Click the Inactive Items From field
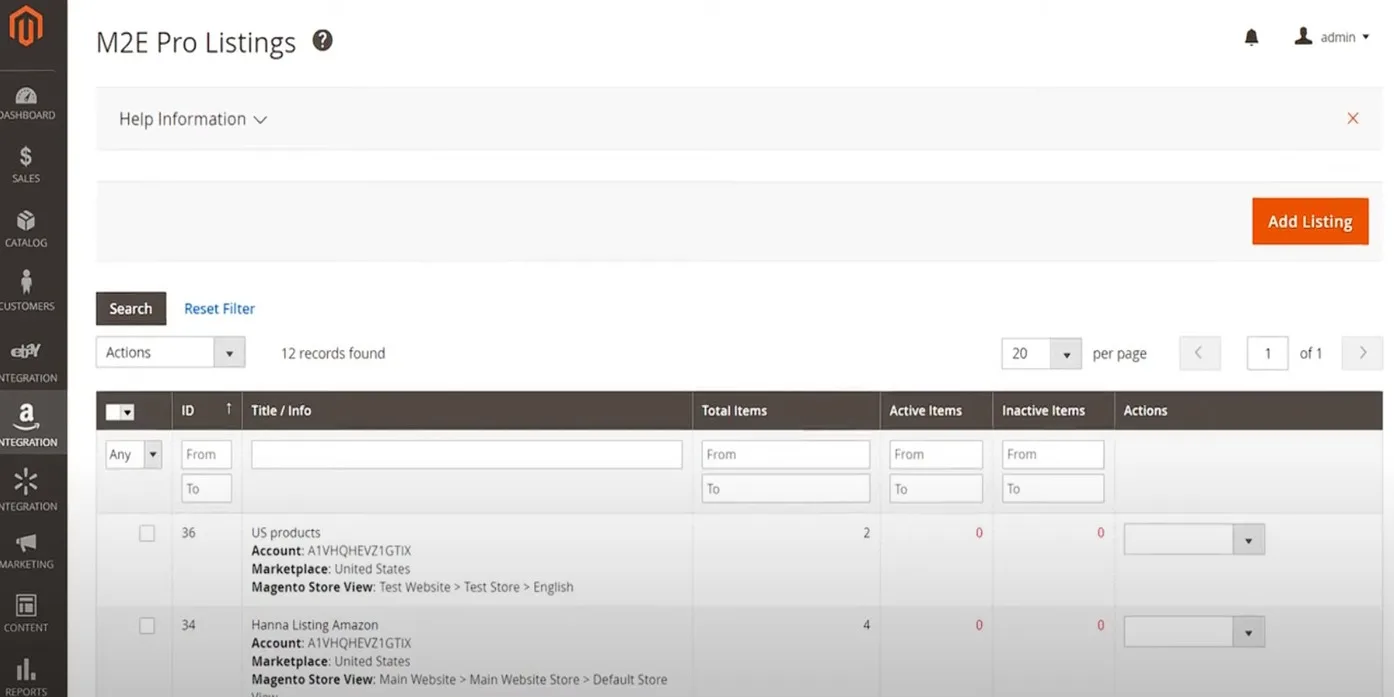This screenshot has width=1394, height=697. click(x=1053, y=455)
